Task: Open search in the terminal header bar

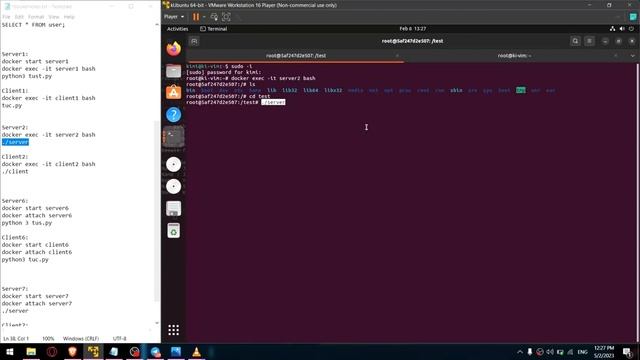Action: point(576,41)
